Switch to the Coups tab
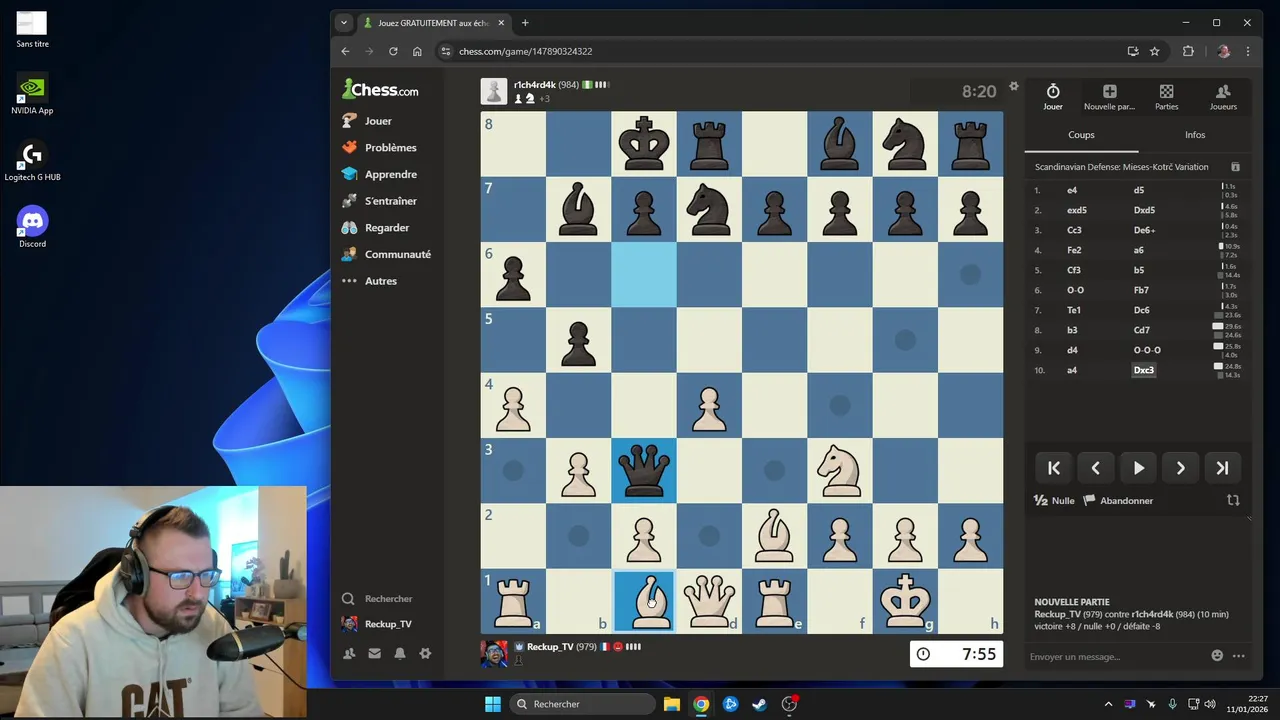Viewport: 1280px width, 720px height. 1081,135
